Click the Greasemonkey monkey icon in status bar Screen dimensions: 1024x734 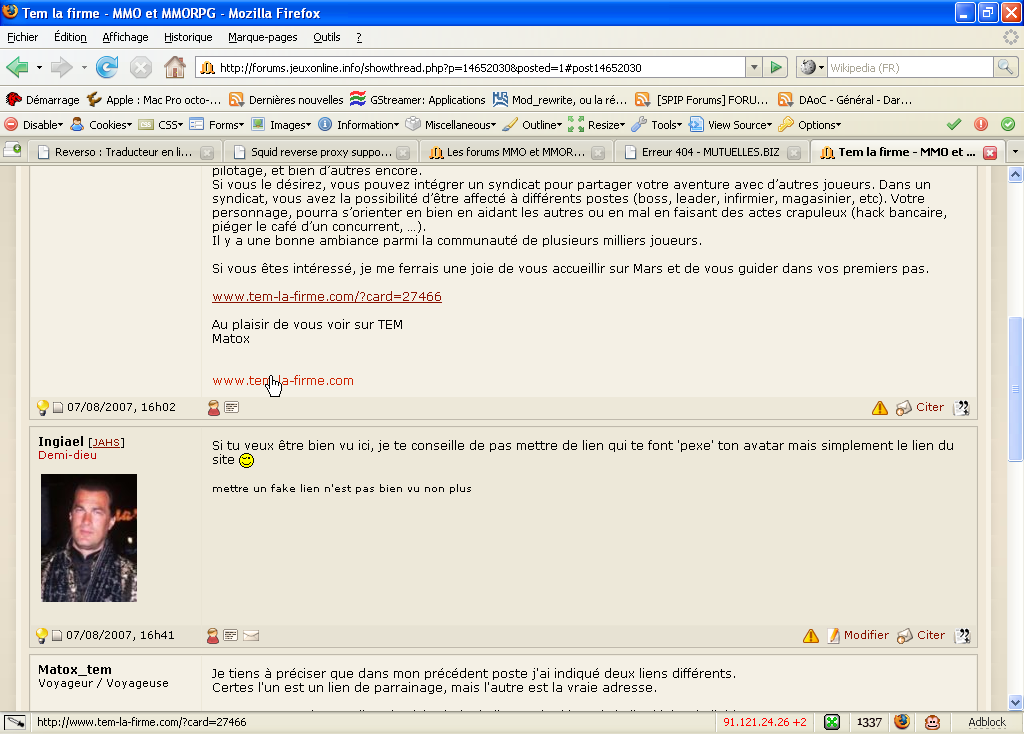[933, 722]
